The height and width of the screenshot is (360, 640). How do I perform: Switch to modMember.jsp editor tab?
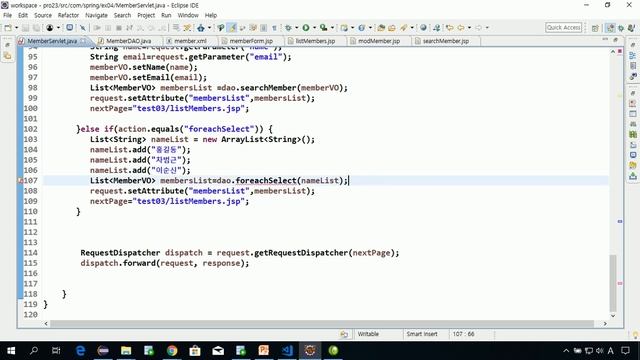(x=379, y=41)
